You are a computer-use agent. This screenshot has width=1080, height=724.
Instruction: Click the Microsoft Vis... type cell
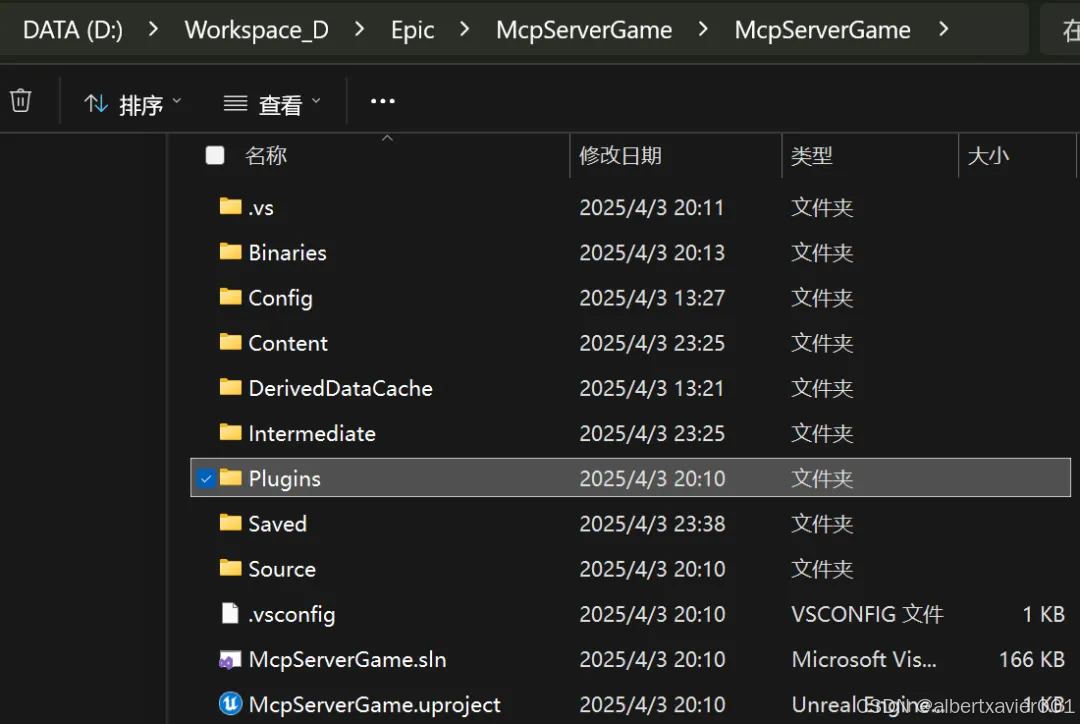pyautogui.click(x=864, y=660)
